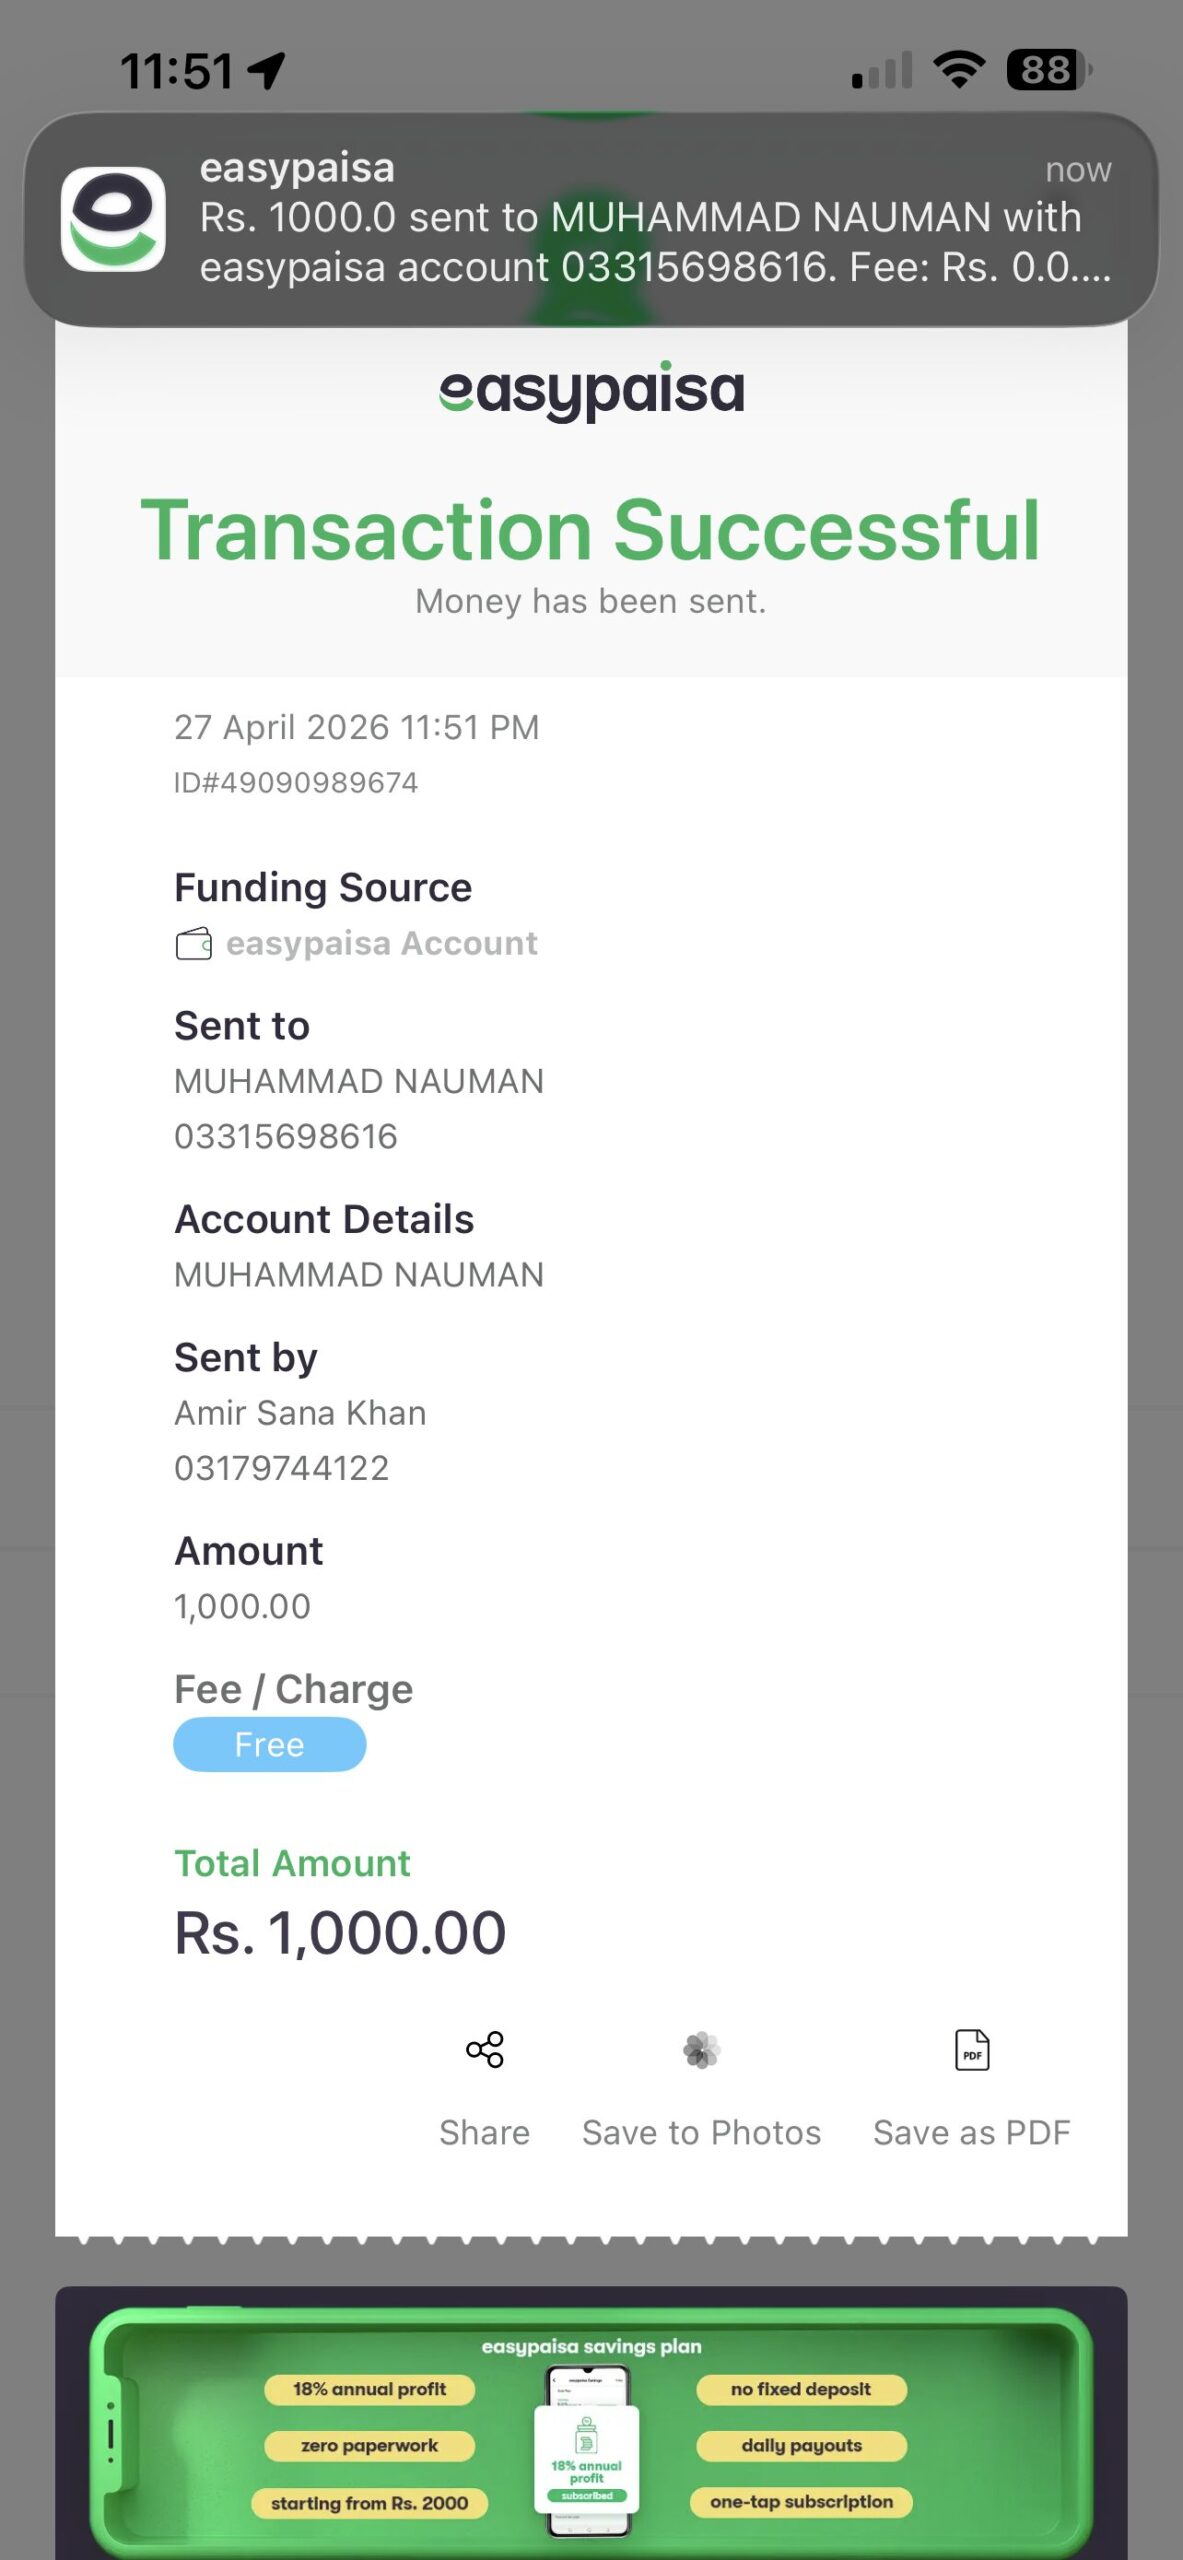Tap the easypaisa logo on the receipt
This screenshot has width=1183, height=2560.
[x=591, y=390]
